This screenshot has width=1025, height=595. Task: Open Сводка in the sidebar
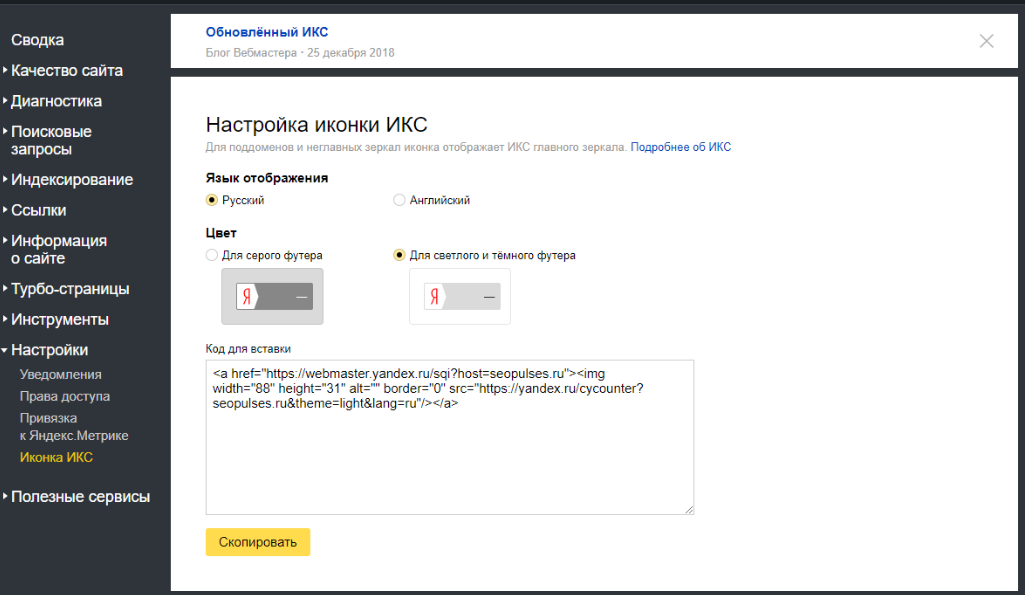37,40
